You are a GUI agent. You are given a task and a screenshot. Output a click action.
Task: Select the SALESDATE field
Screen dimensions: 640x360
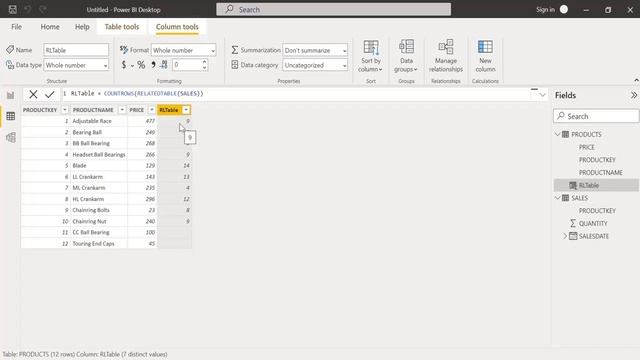(x=594, y=236)
